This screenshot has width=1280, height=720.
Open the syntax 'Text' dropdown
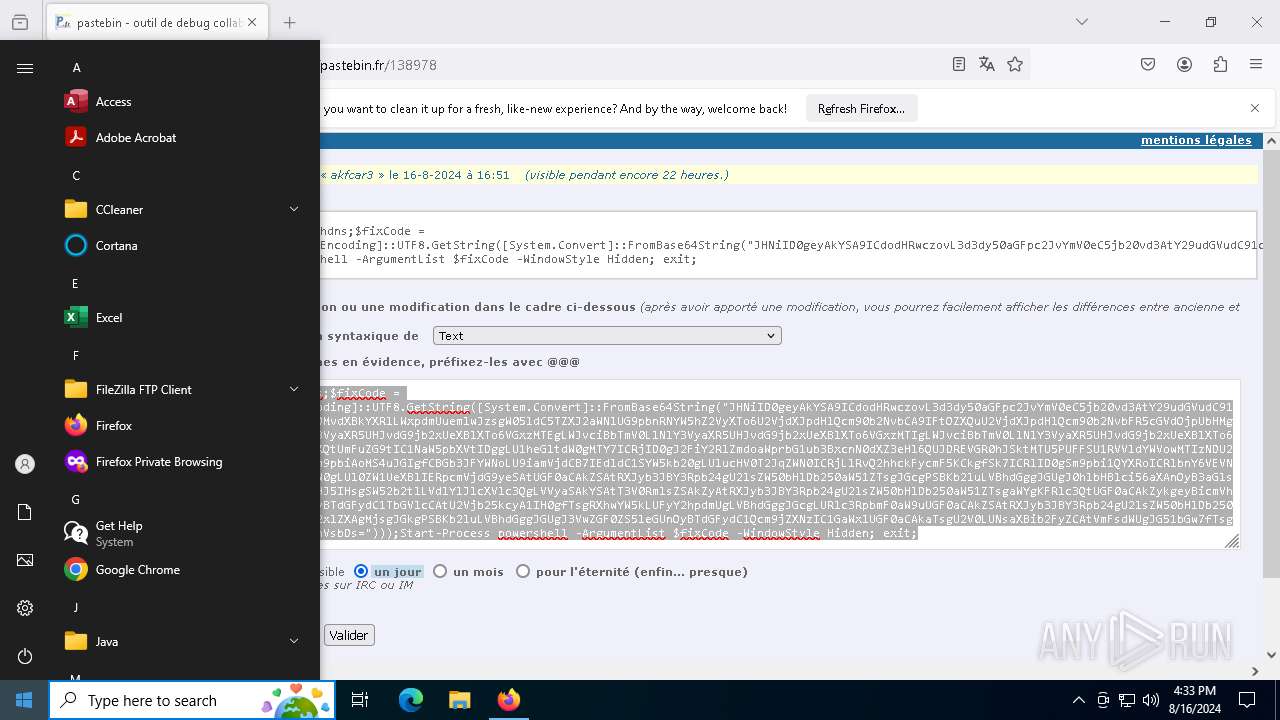pyautogui.click(x=607, y=336)
